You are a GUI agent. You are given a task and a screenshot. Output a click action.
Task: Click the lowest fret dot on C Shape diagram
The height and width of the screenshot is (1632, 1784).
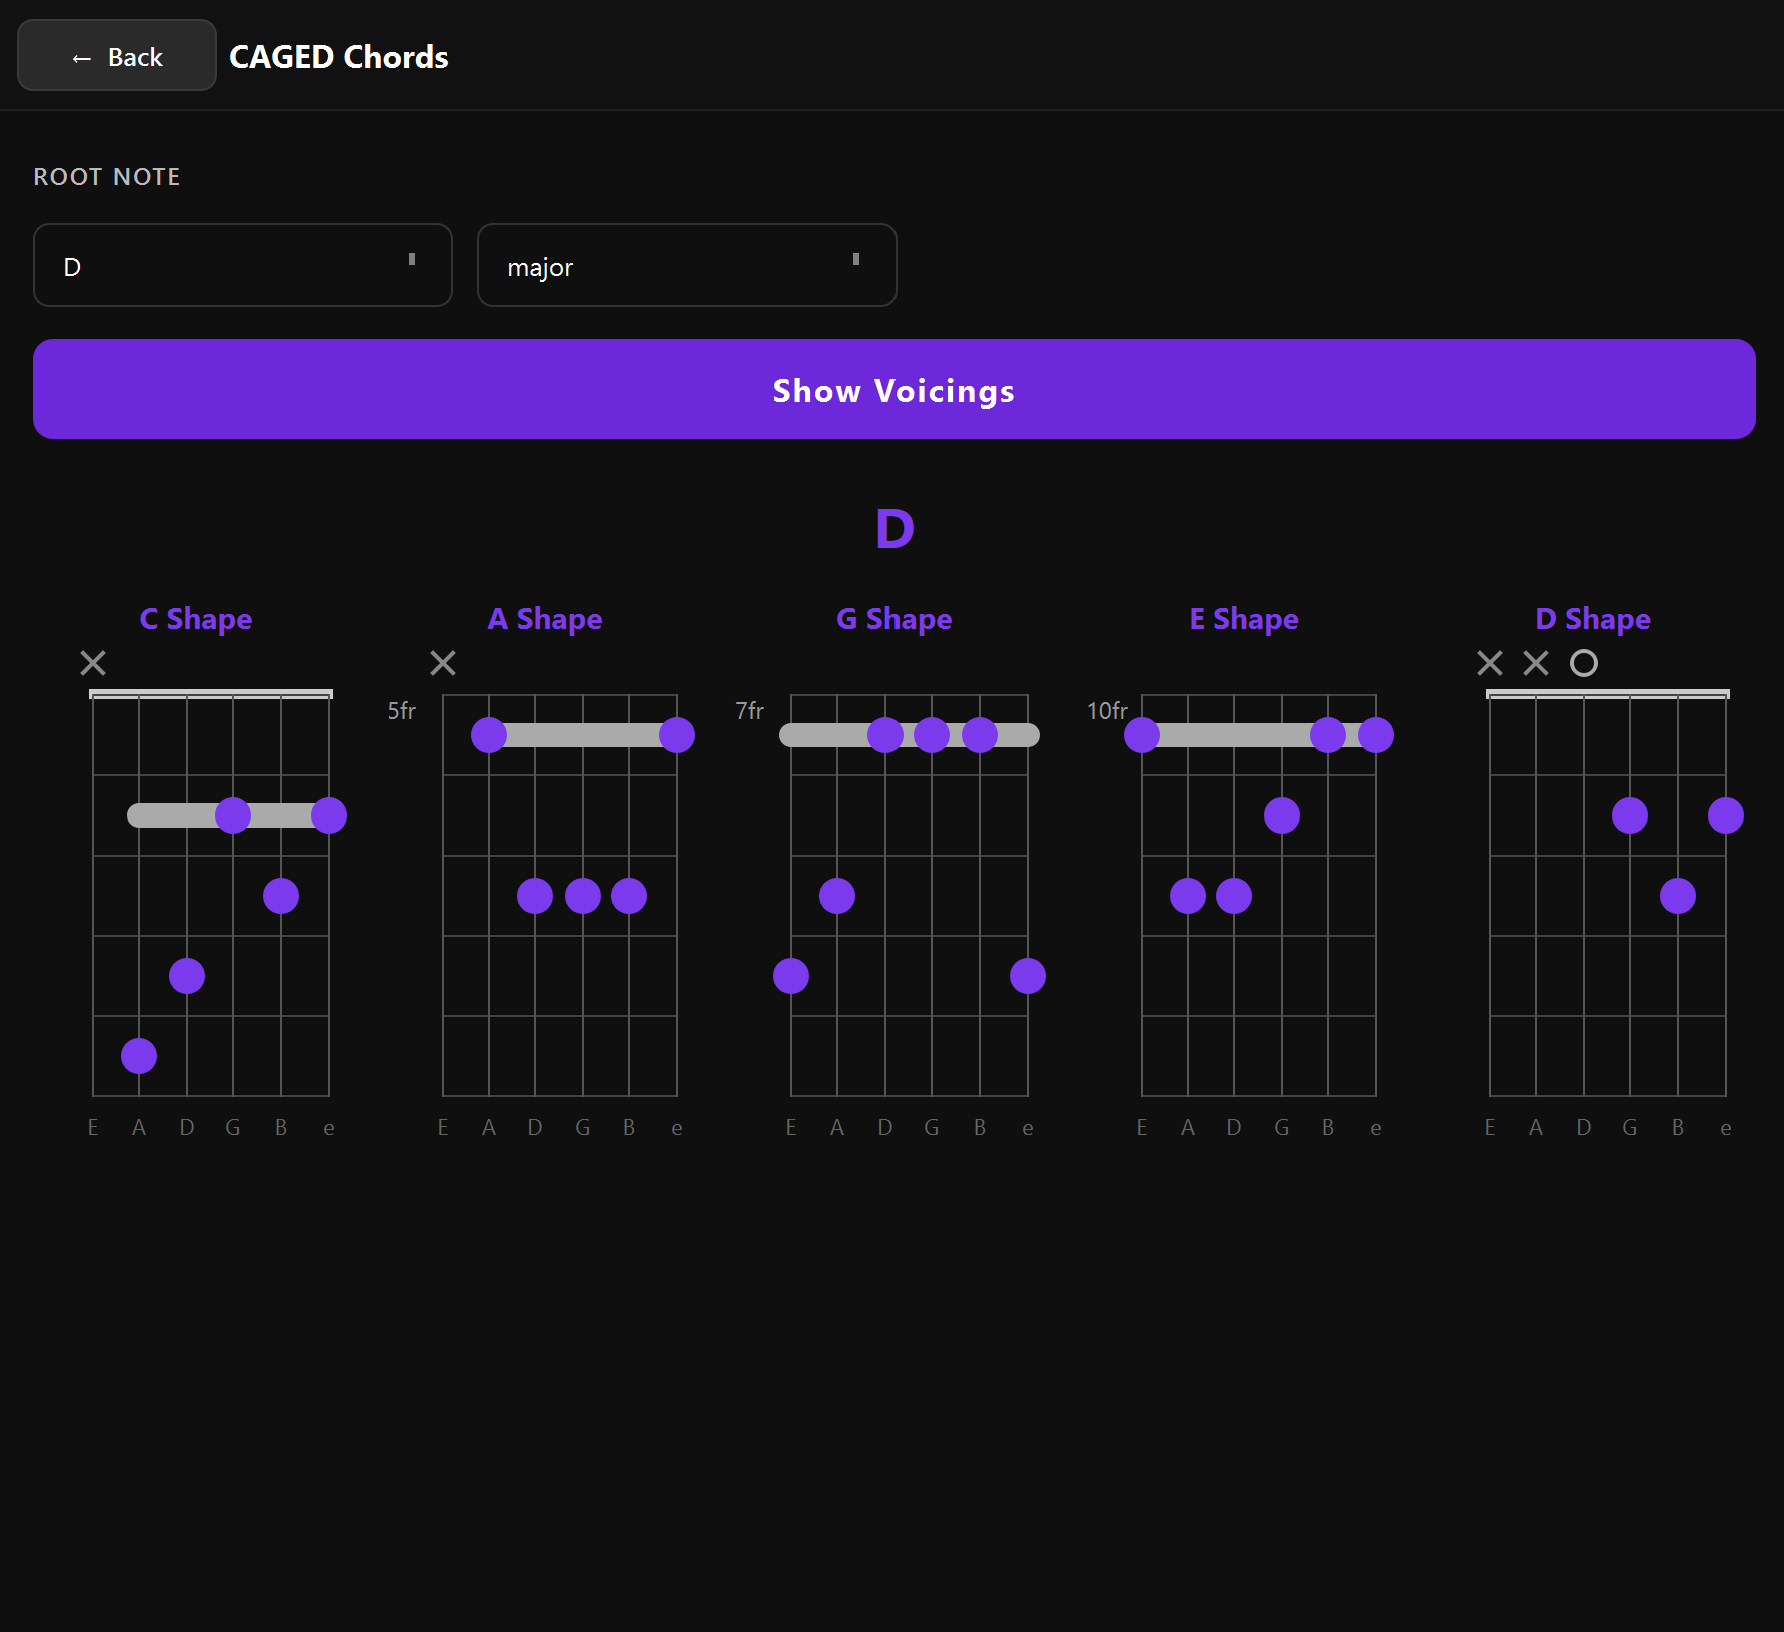(138, 1055)
